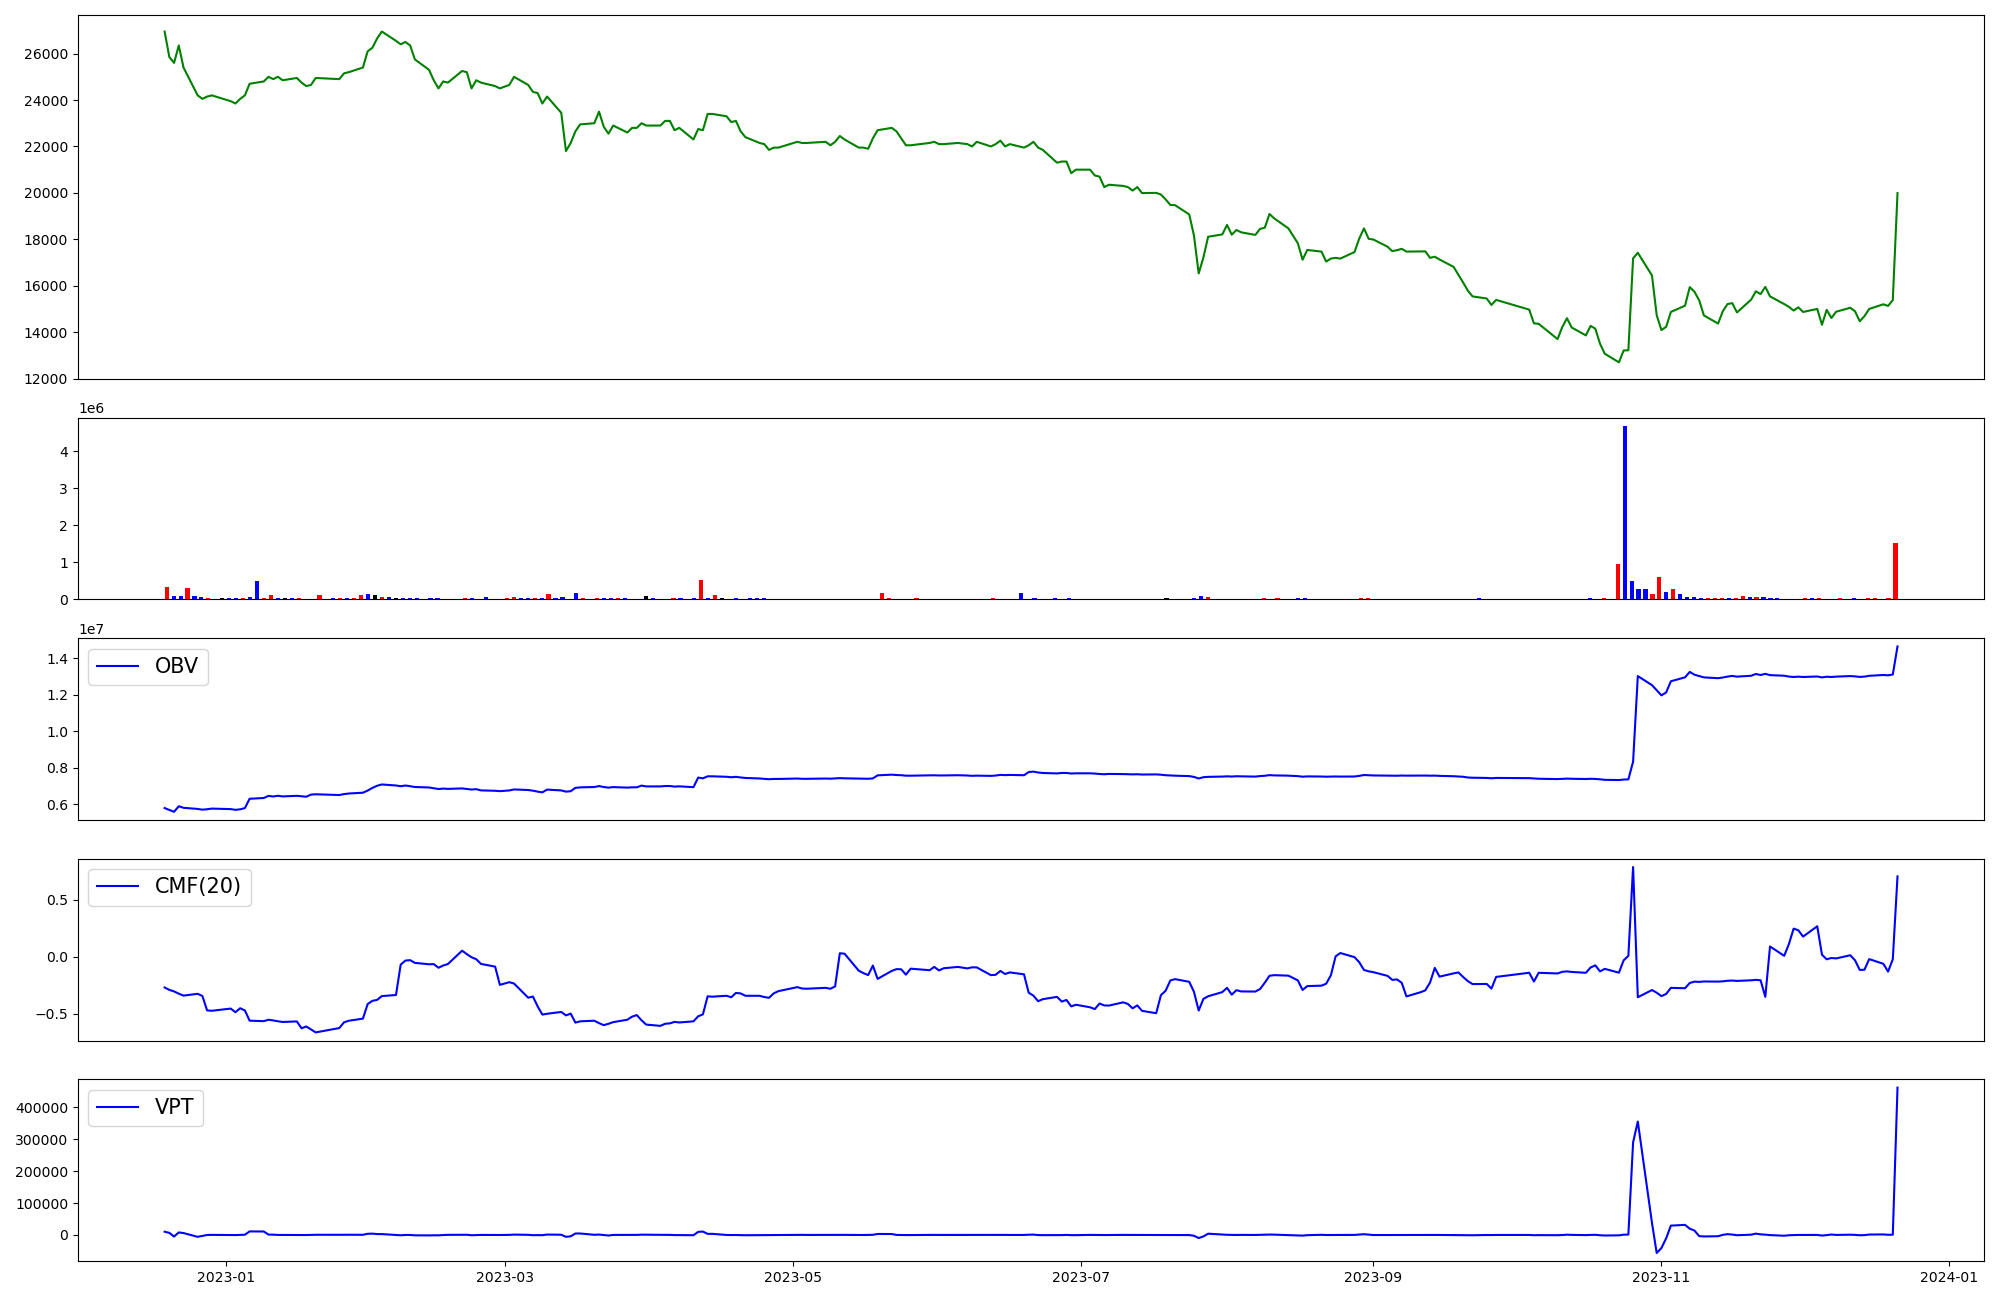Viewport: 2000px width, 1300px height.
Task: Click the 2023-05 x-axis date label
Action: [793, 1277]
